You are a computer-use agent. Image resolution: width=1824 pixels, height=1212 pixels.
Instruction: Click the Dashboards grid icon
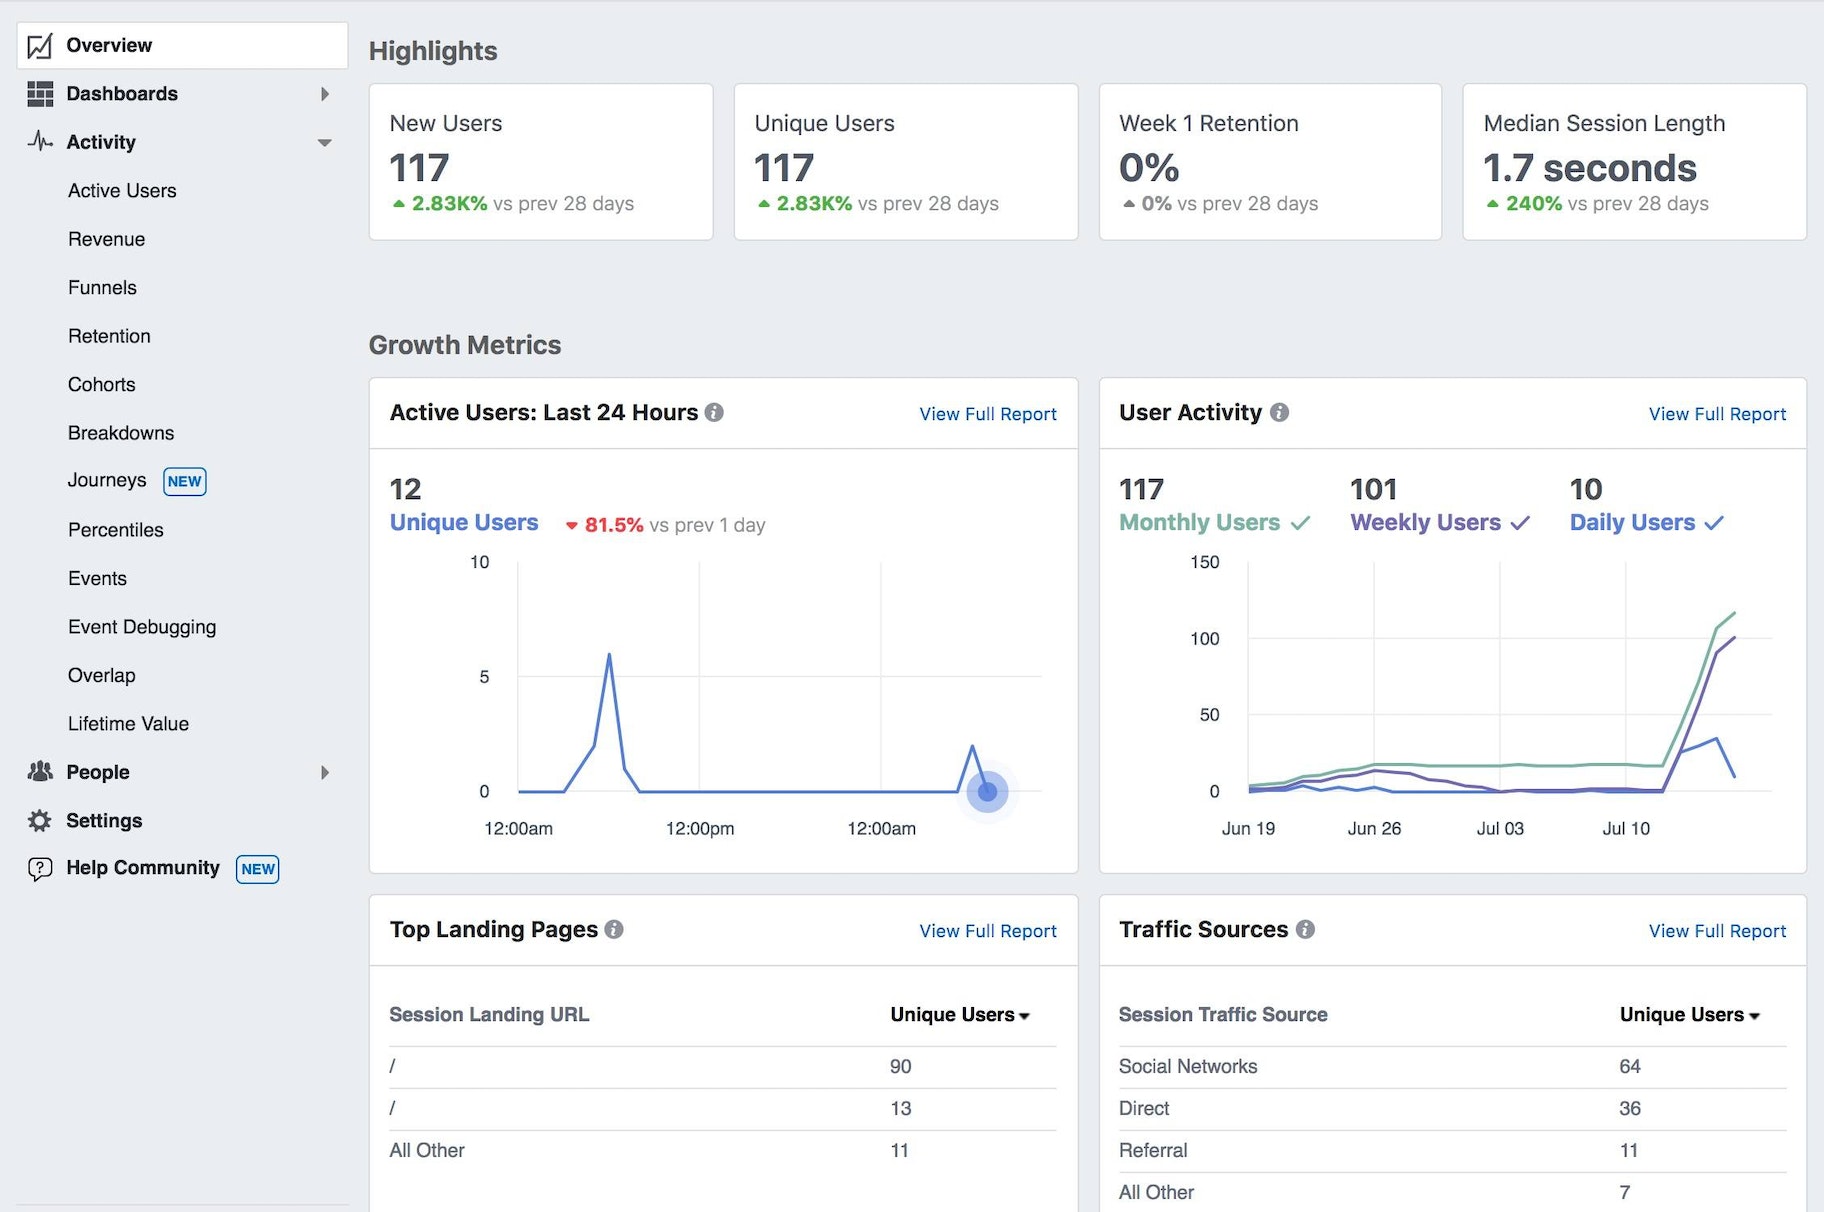coord(40,94)
